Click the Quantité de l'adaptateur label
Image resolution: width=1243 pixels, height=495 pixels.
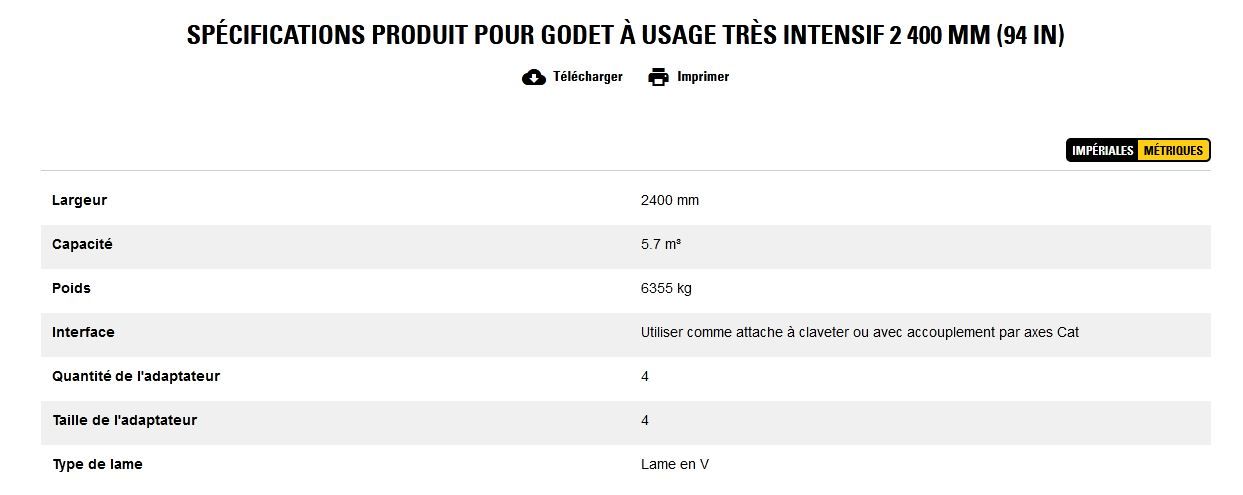[136, 376]
